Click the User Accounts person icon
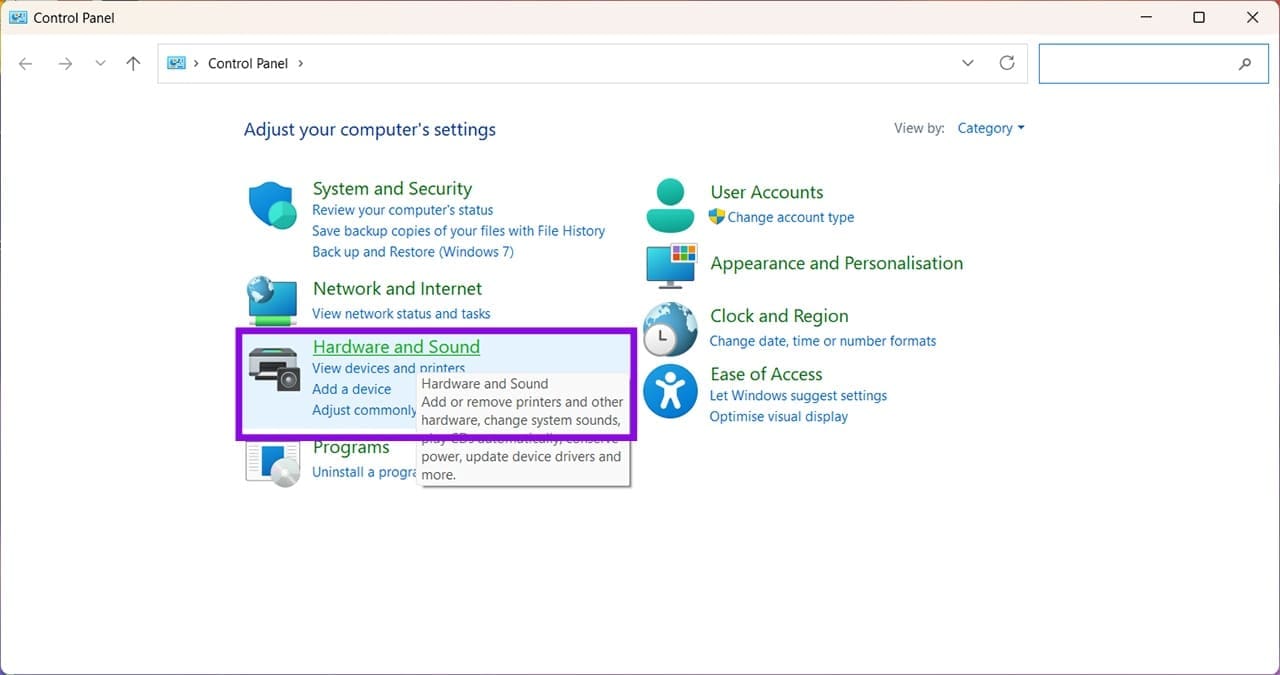The image size is (1280, 675). 670,206
